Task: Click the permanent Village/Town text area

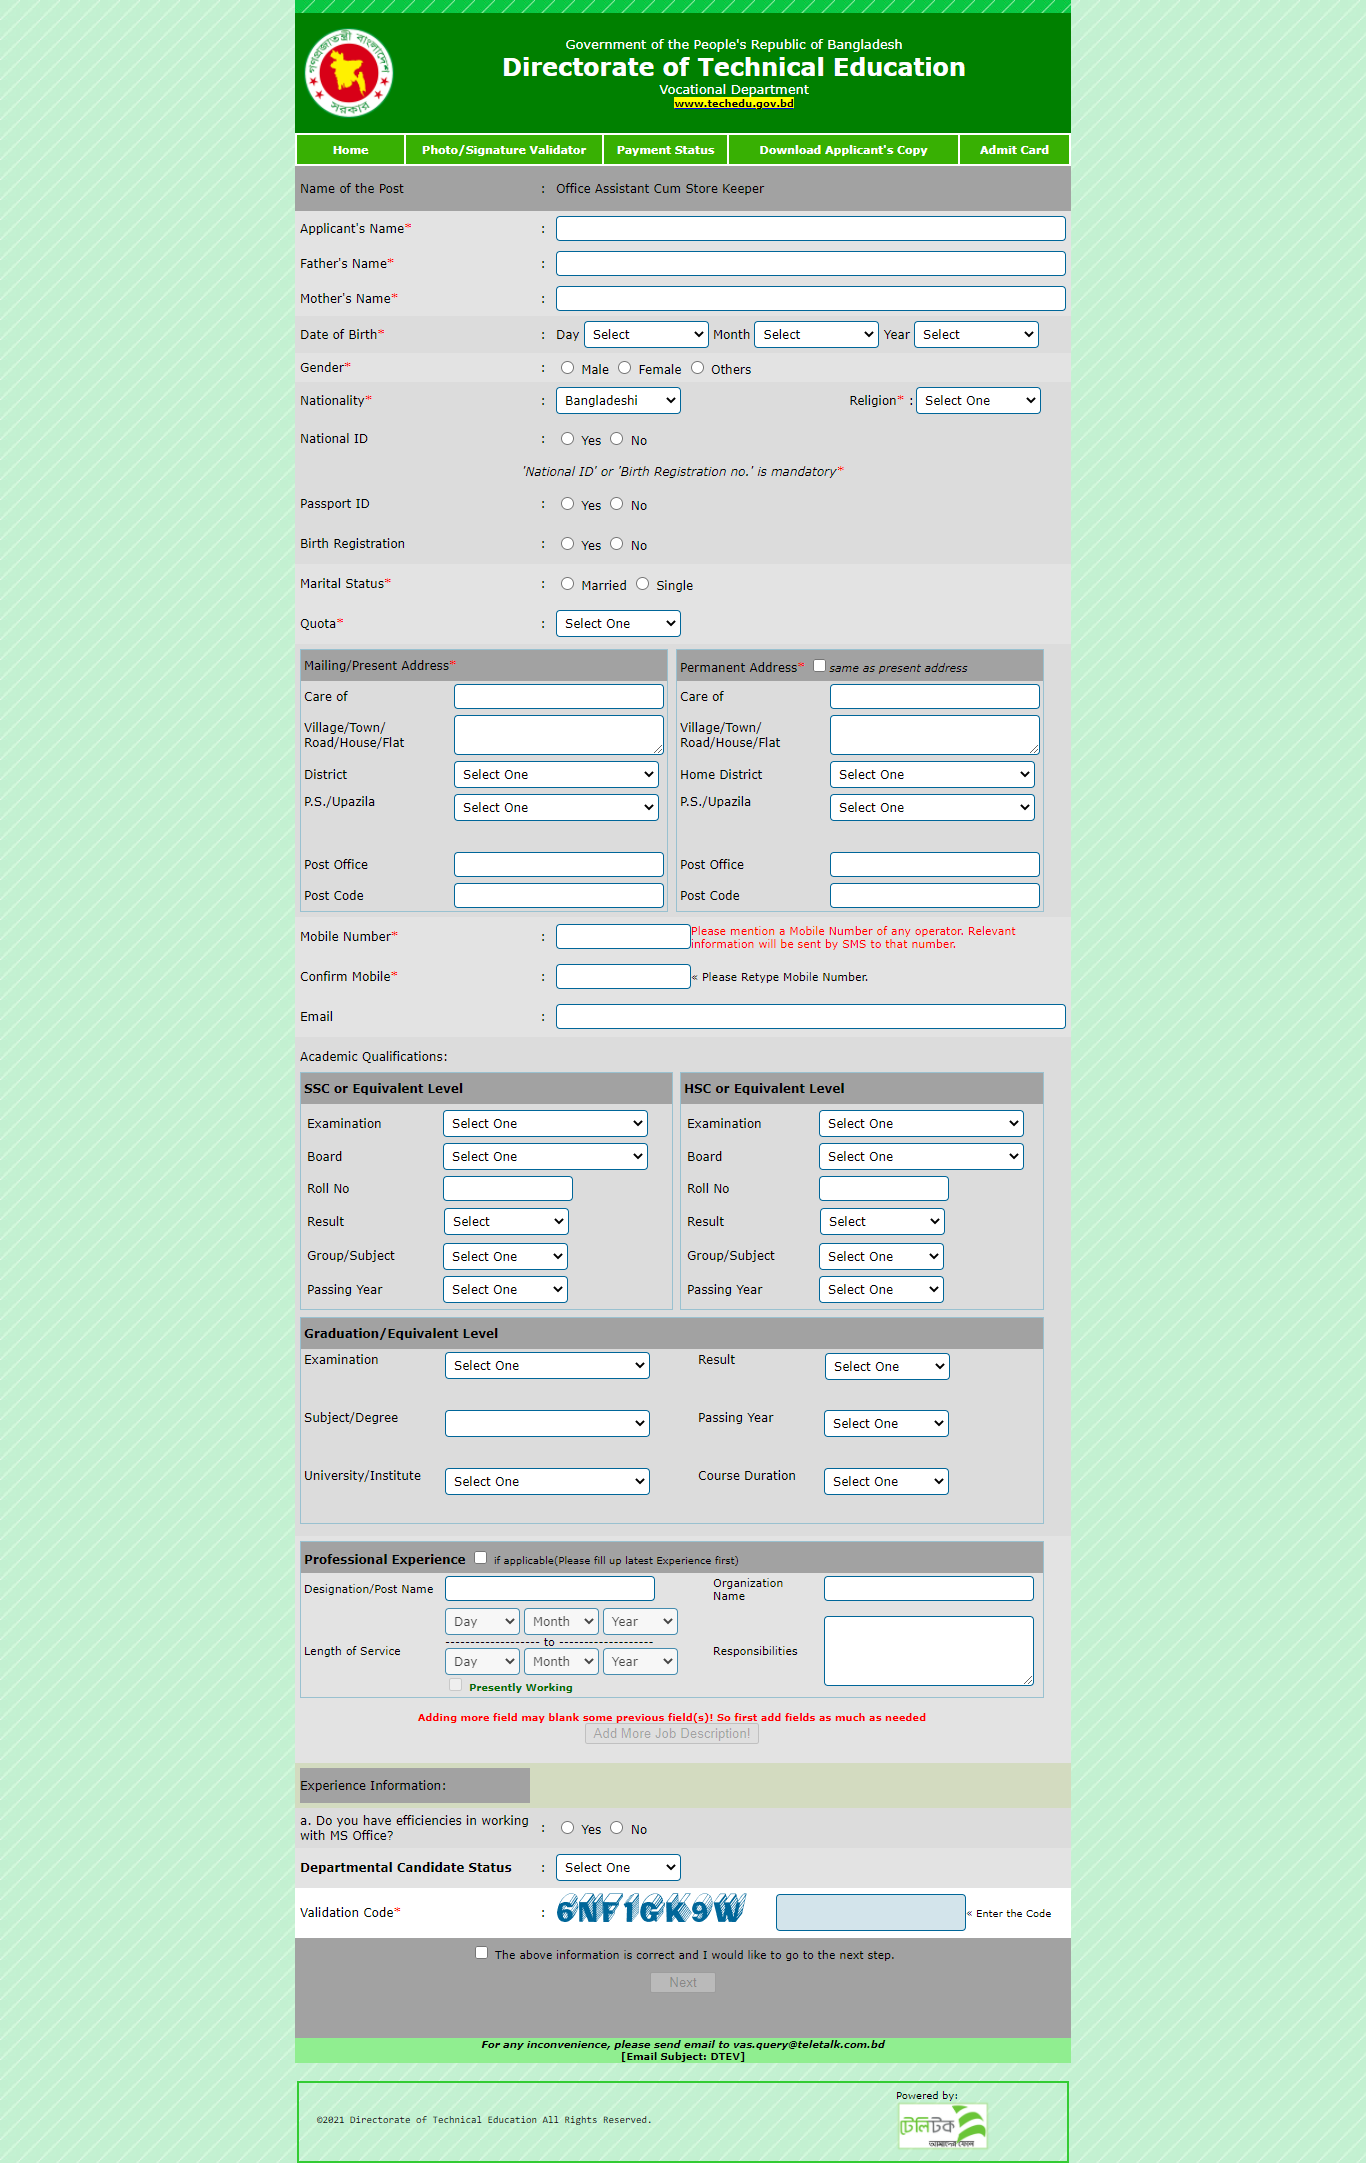Action: [x=935, y=735]
